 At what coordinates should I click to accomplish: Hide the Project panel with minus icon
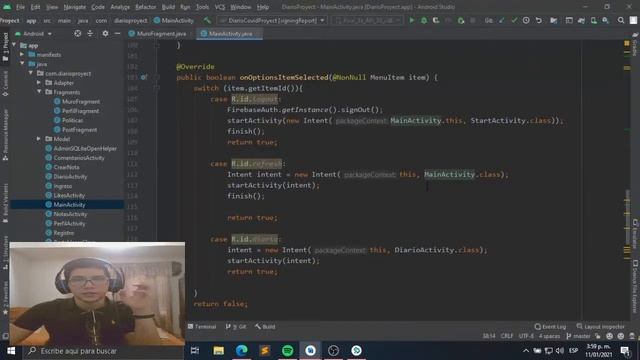click(118, 33)
